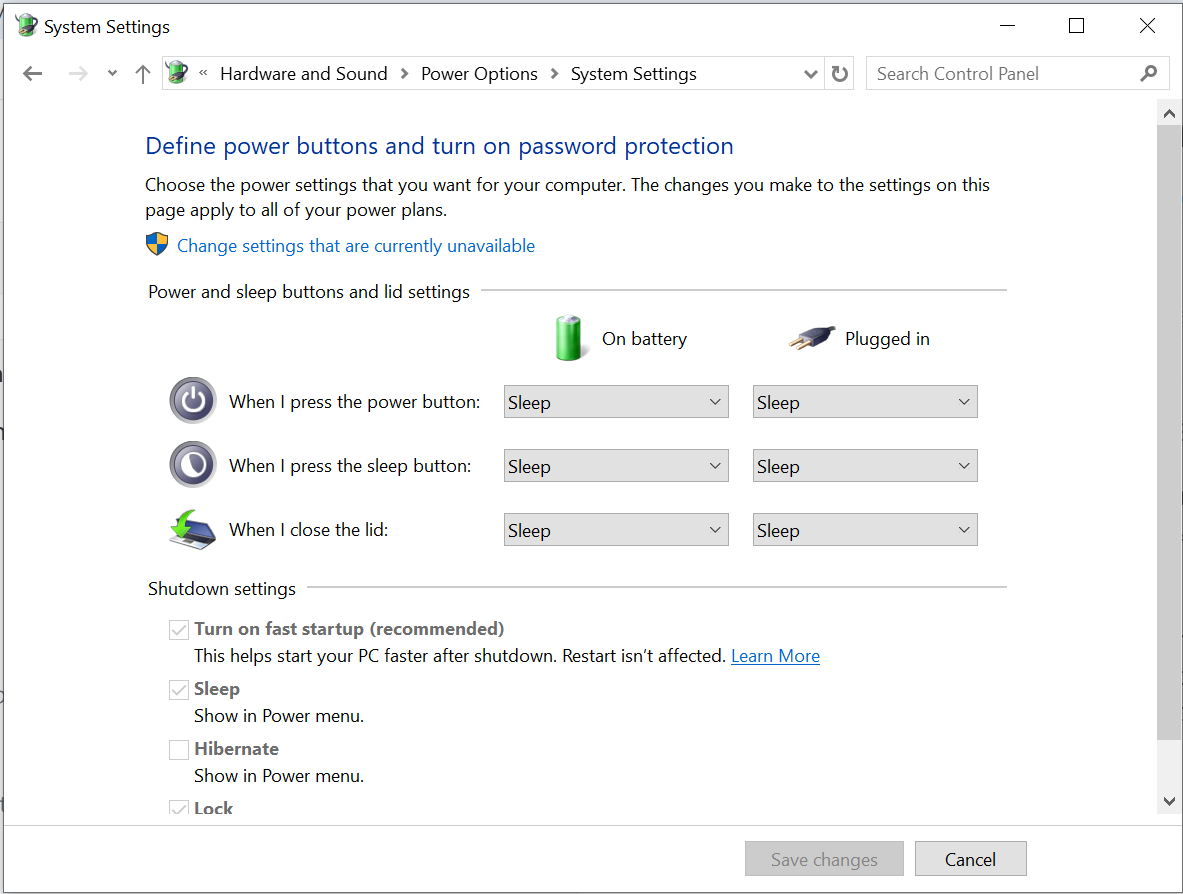The width and height of the screenshot is (1183, 894).
Task: Open sleep button Plugged in dropdown
Action: coord(865,465)
